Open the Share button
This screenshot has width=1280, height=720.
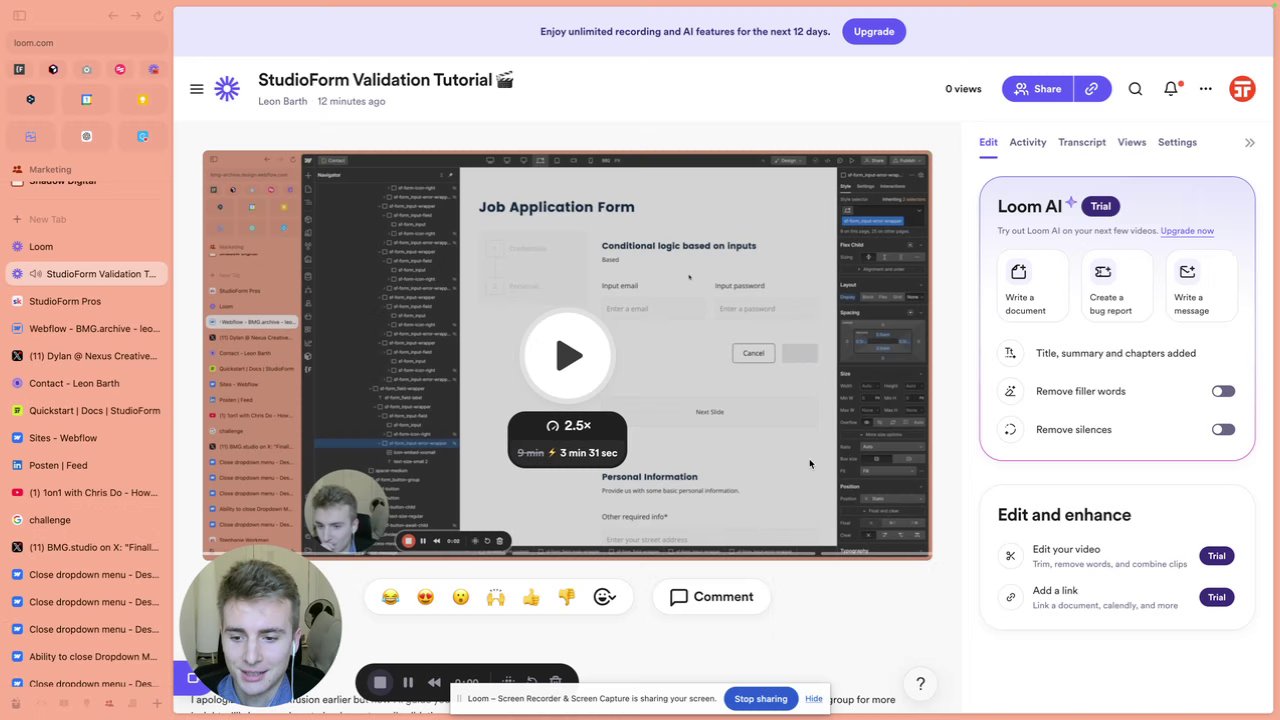[x=1038, y=89]
